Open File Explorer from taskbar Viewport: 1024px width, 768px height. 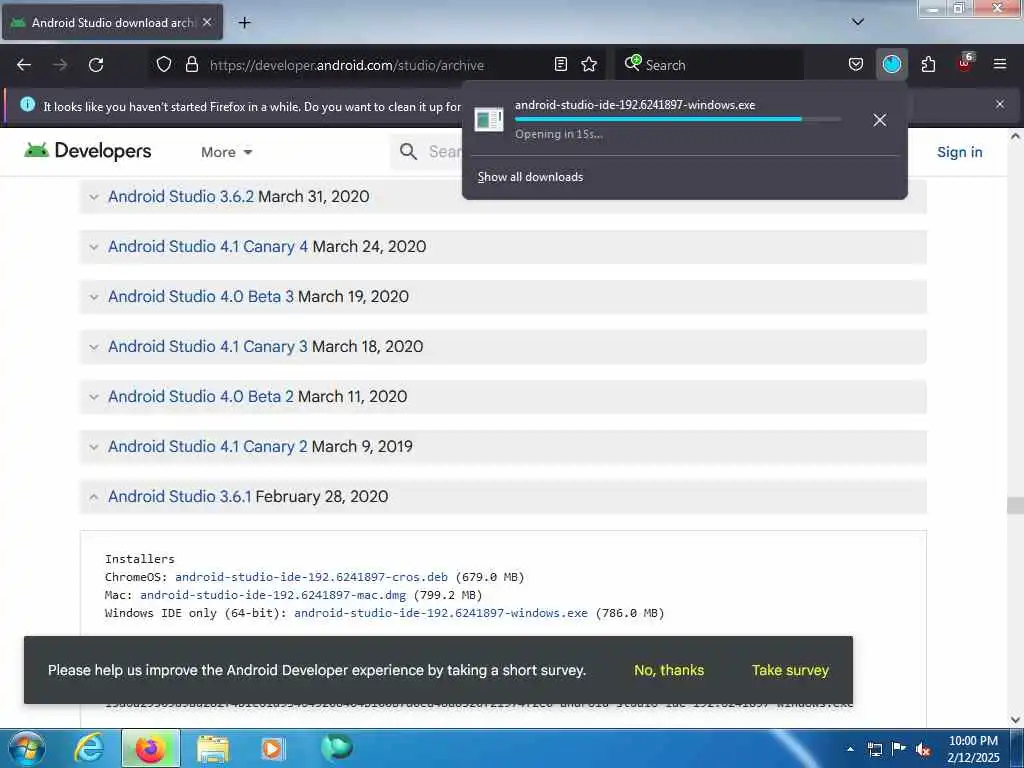213,748
